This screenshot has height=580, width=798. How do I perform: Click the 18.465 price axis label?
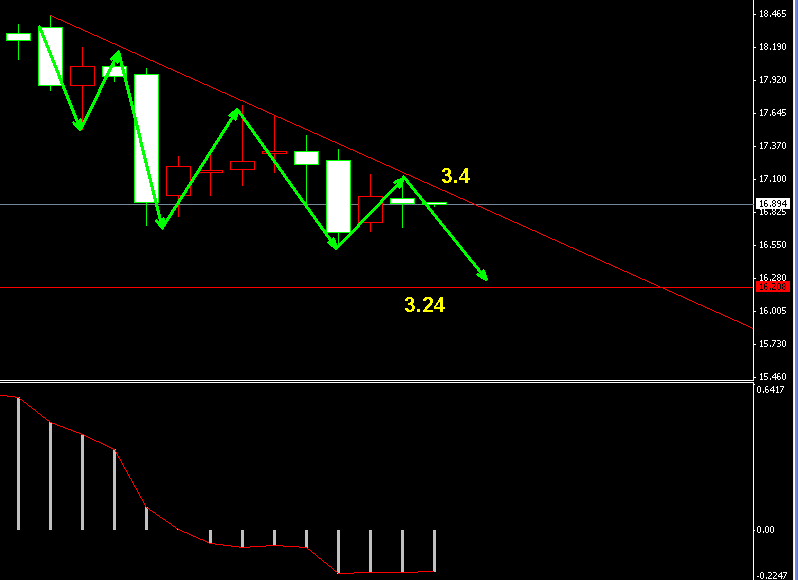click(771, 15)
